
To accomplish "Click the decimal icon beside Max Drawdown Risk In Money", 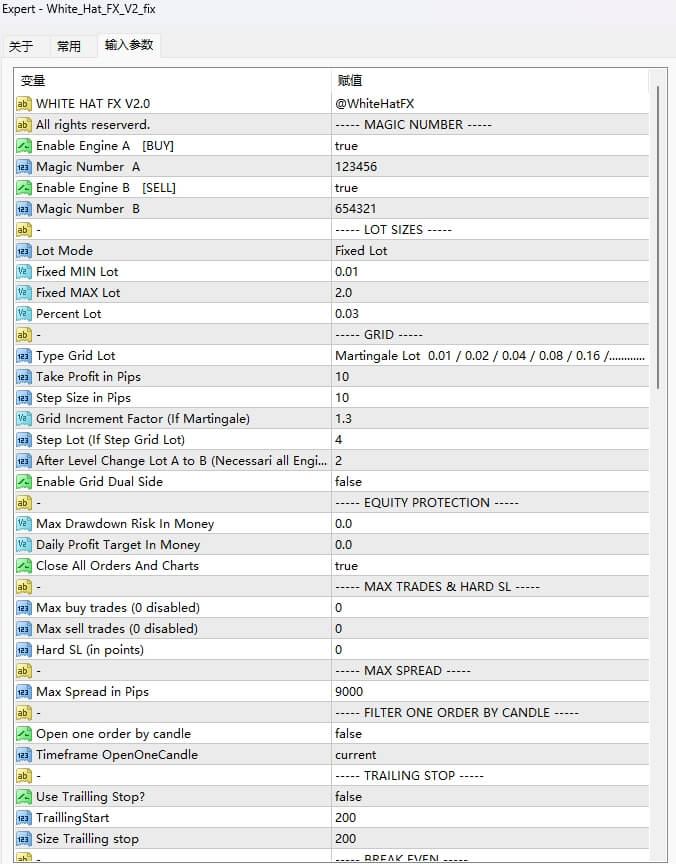I will click(24, 523).
